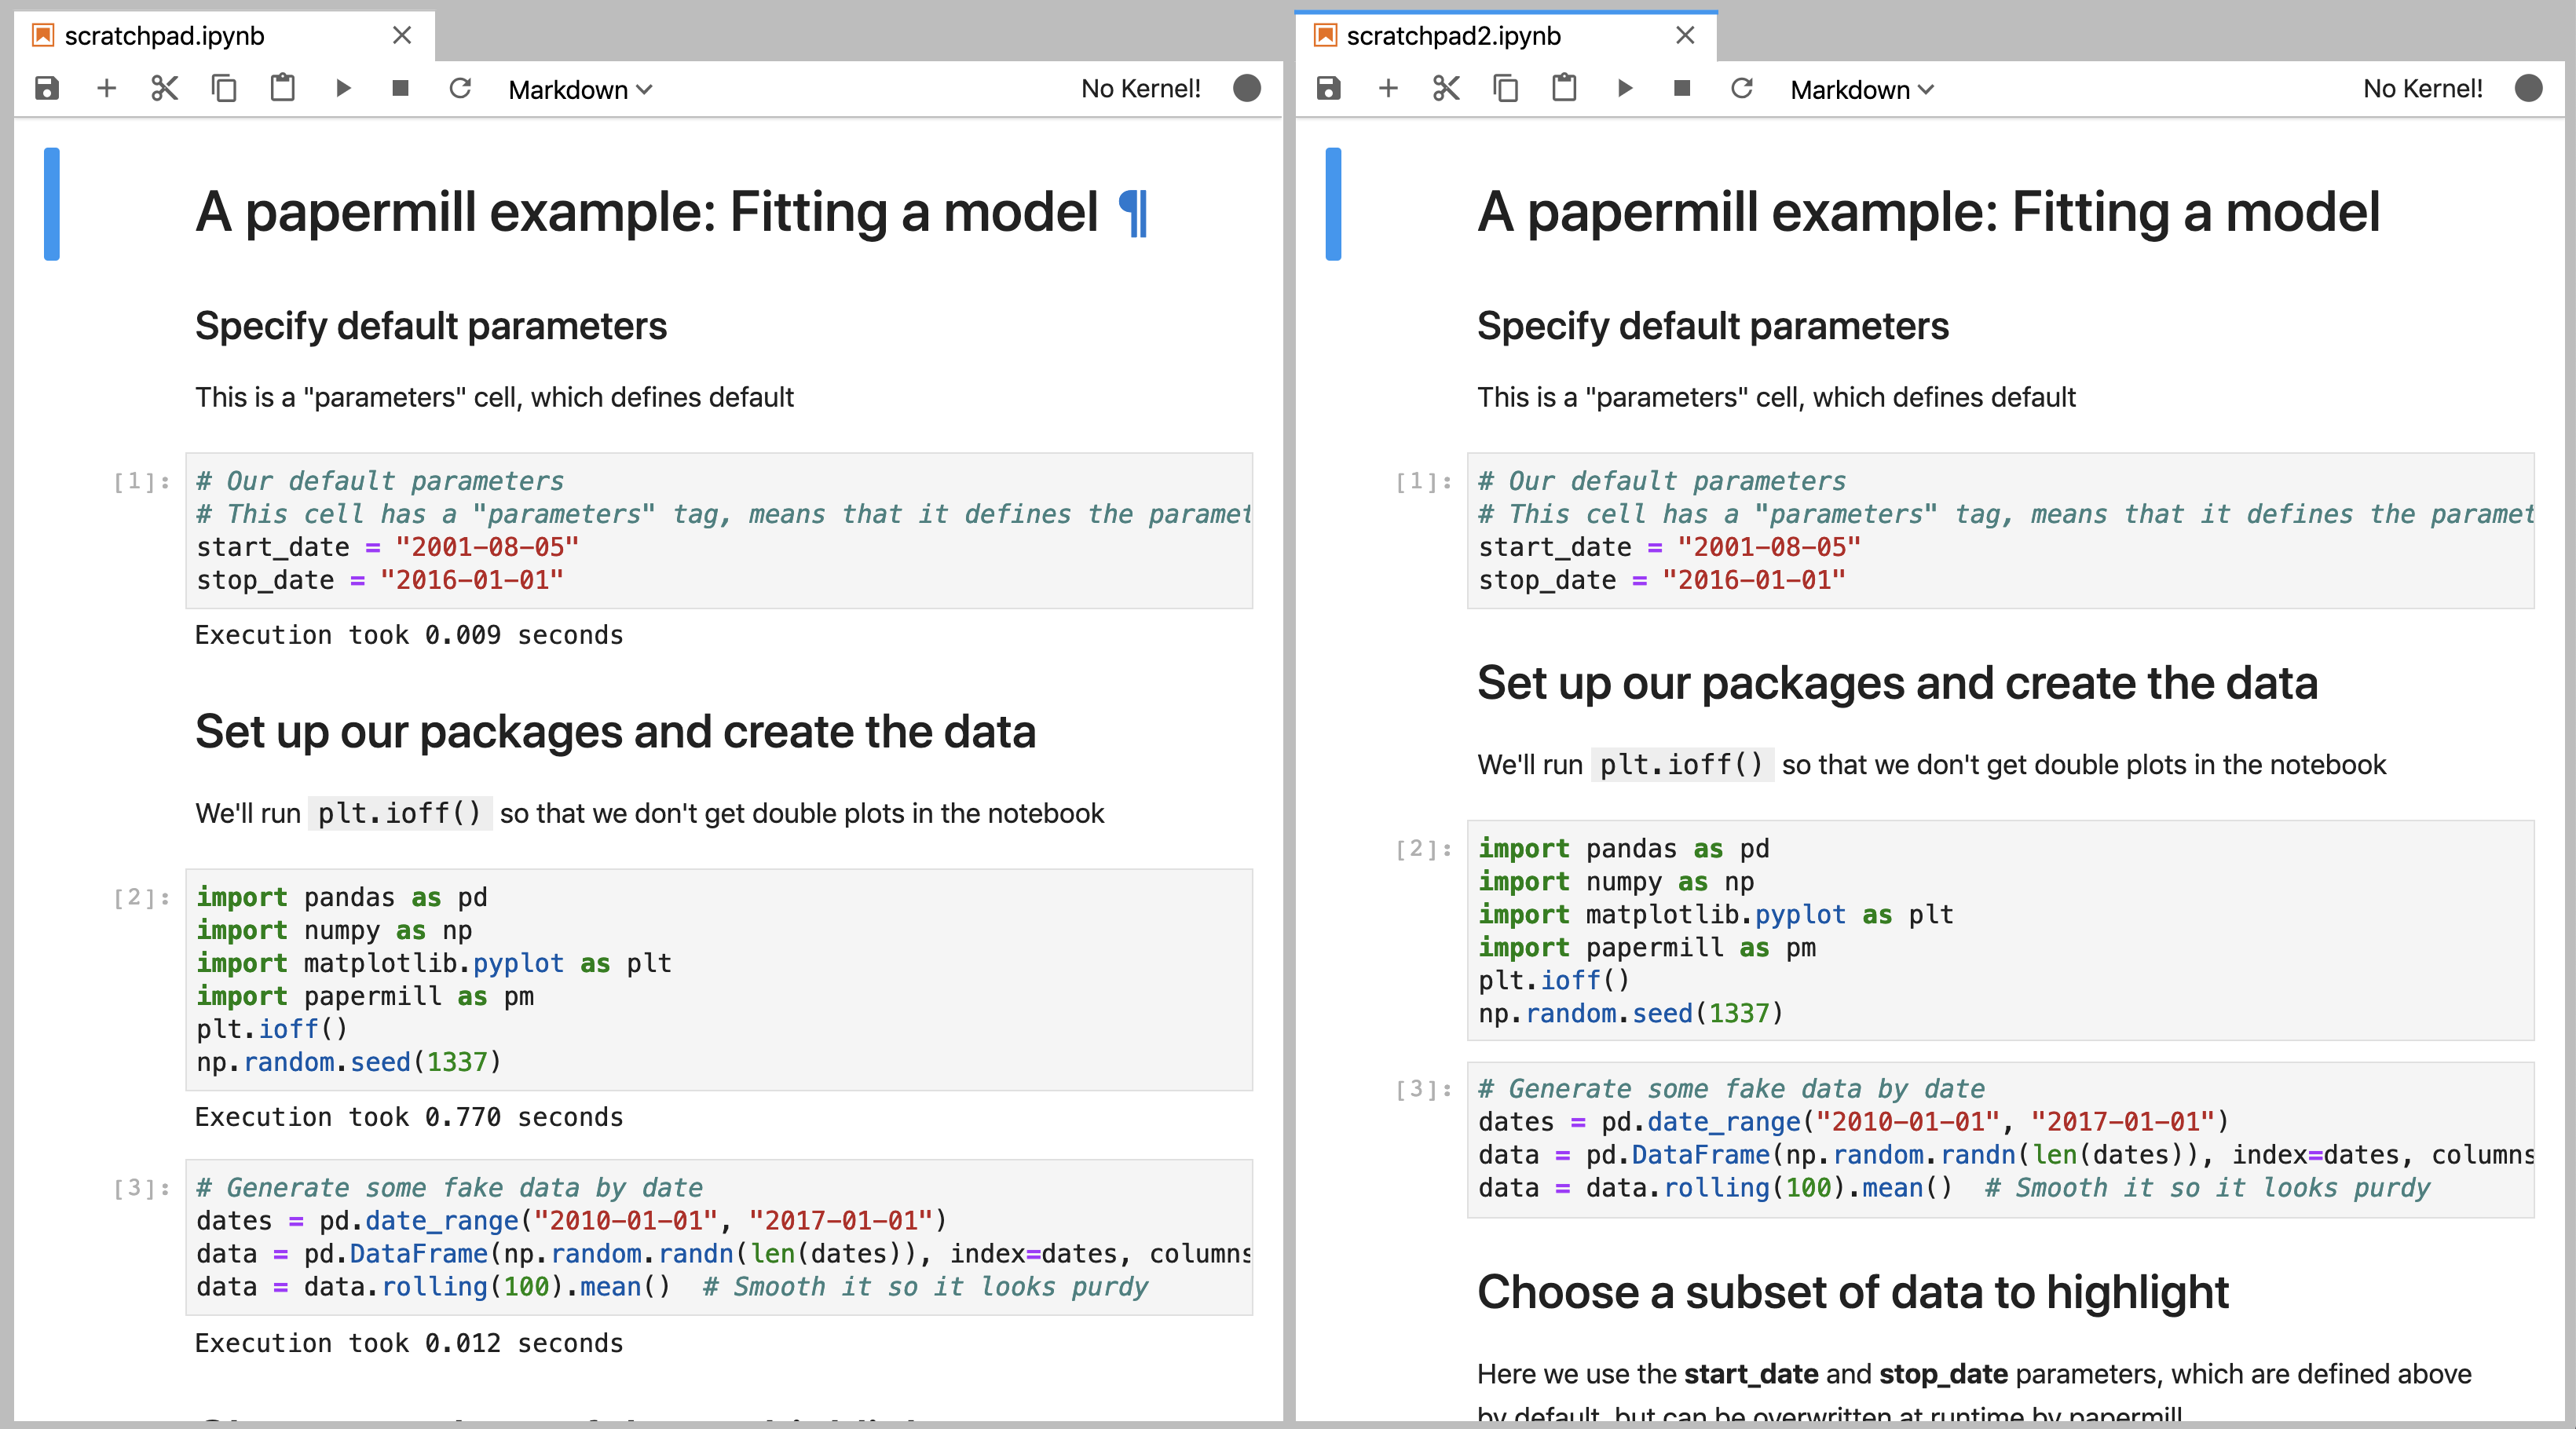
Task: Click No Kernel! in left notebook
Action: 1141,88
